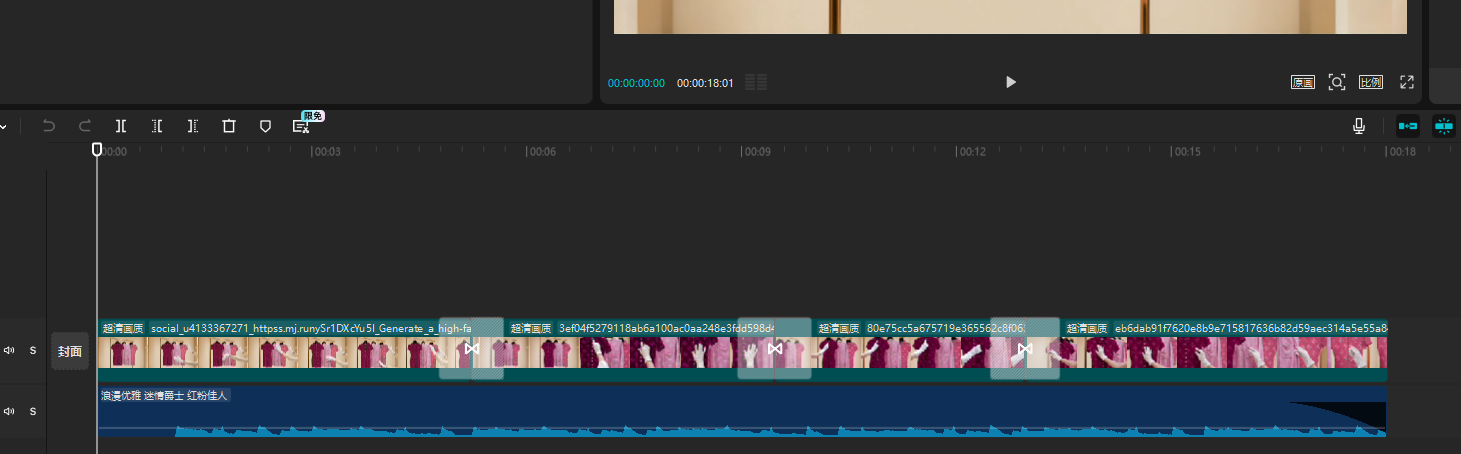Start recording with the microphone icon

[1359, 126]
